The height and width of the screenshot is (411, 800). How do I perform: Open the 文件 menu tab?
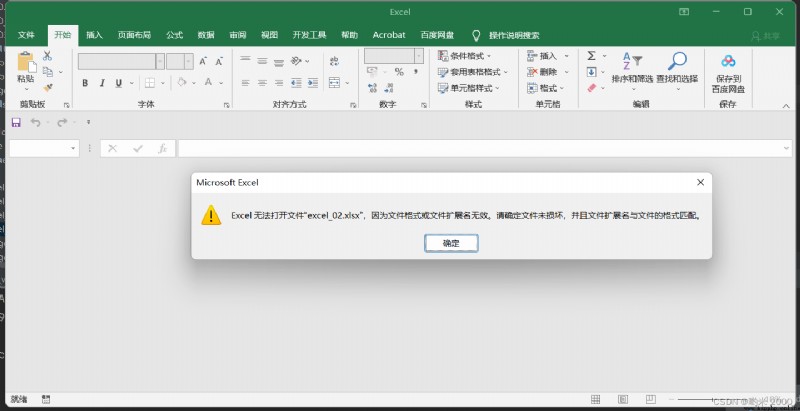click(26, 35)
